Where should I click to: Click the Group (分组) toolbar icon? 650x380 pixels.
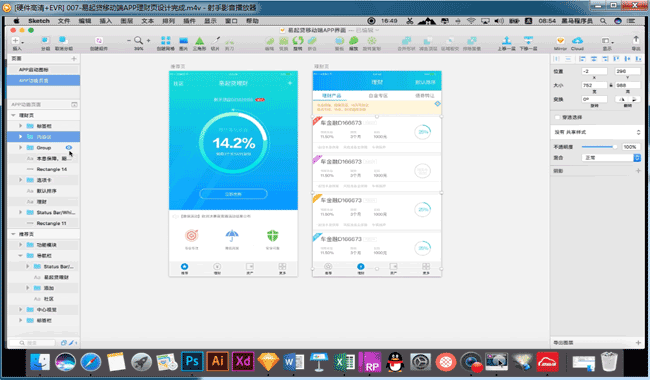point(45,40)
